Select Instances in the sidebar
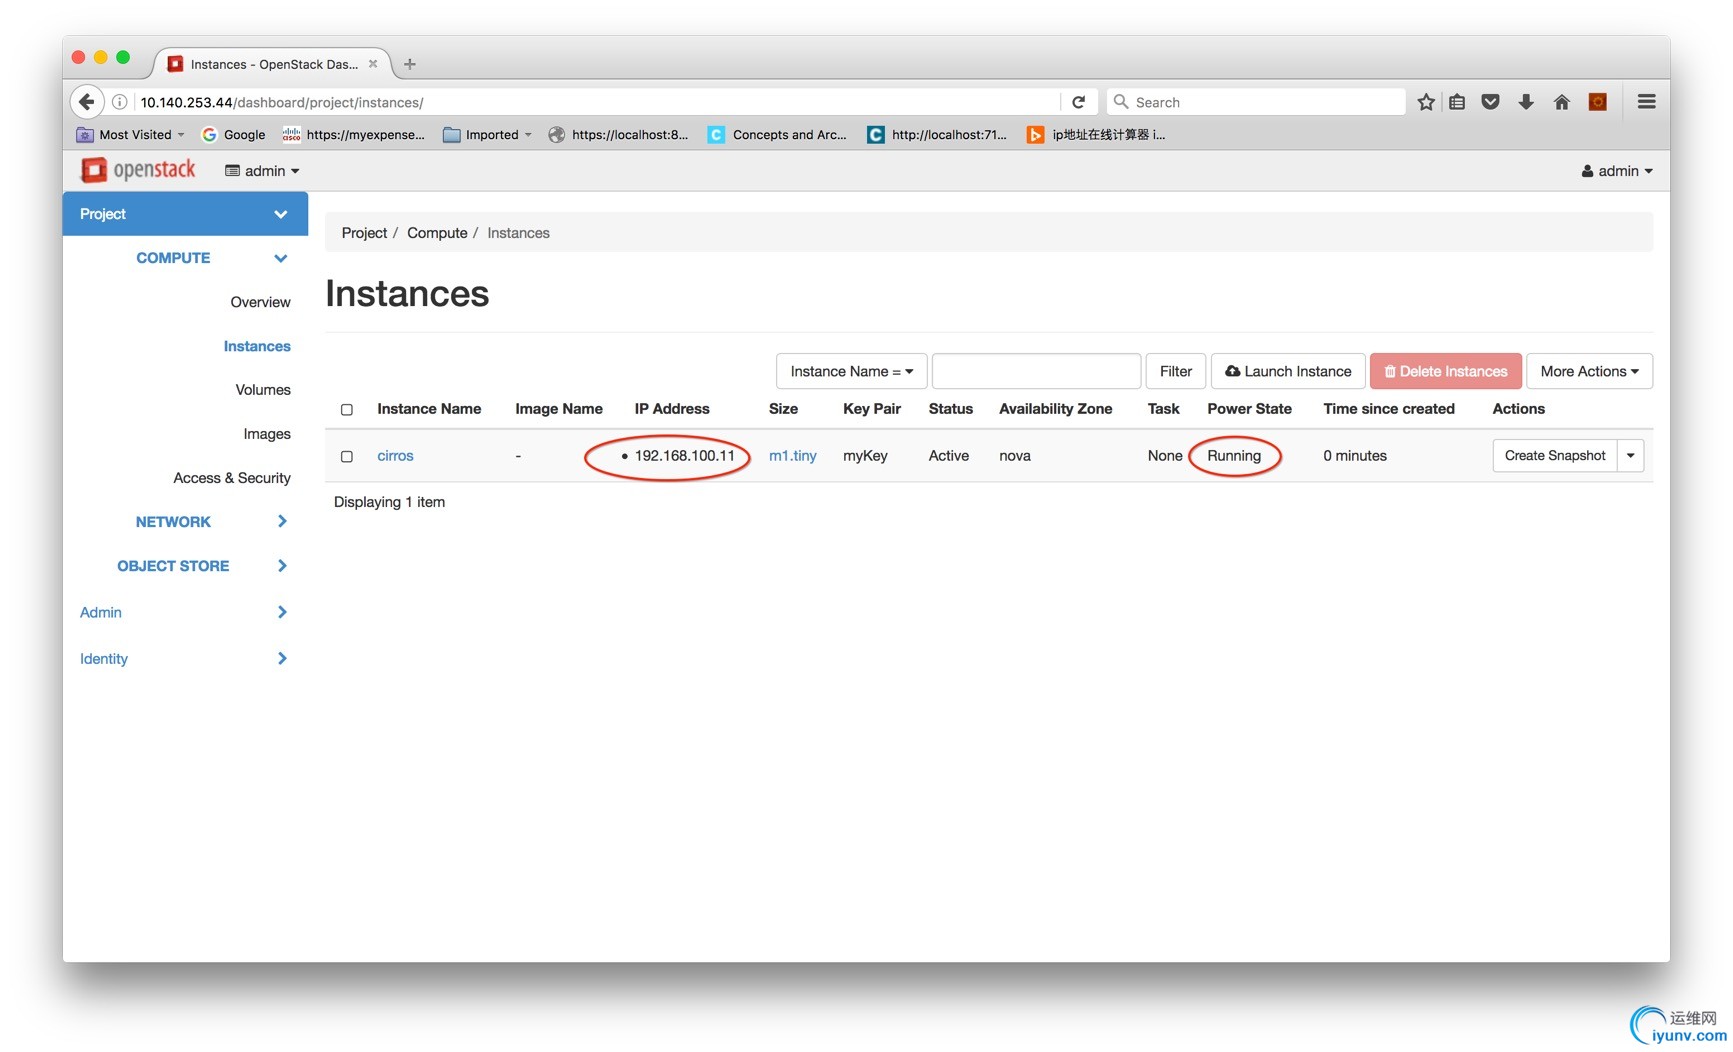1733x1052 pixels. point(257,346)
